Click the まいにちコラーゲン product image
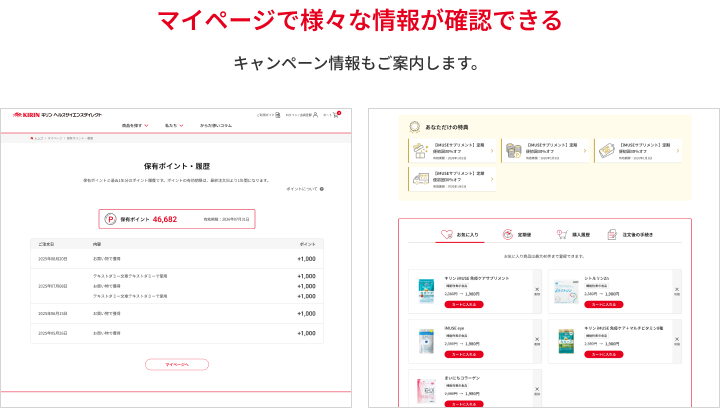Image resolution: width=720 pixels, height=408 pixels. [x=426, y=391]
